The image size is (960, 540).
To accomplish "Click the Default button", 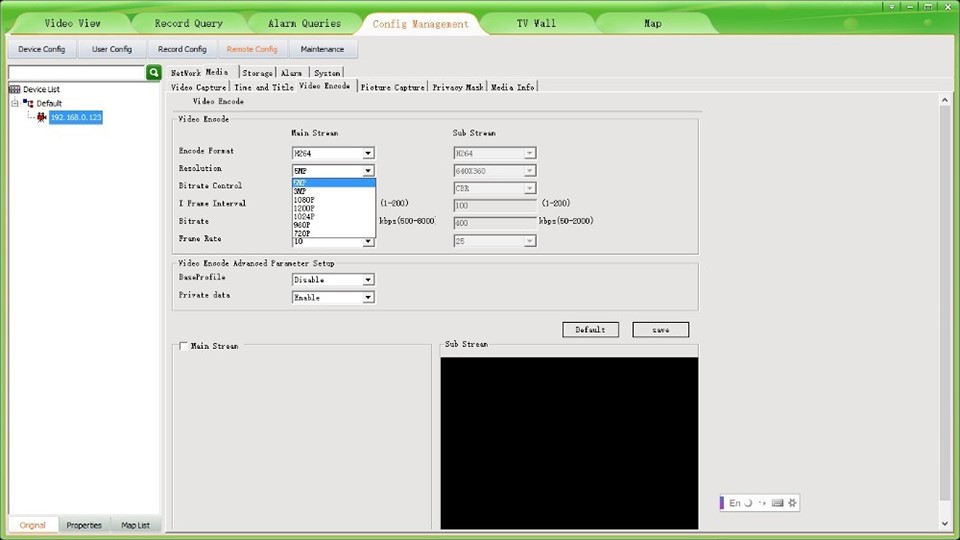I will pyautogui.click(x=590, y=330).
